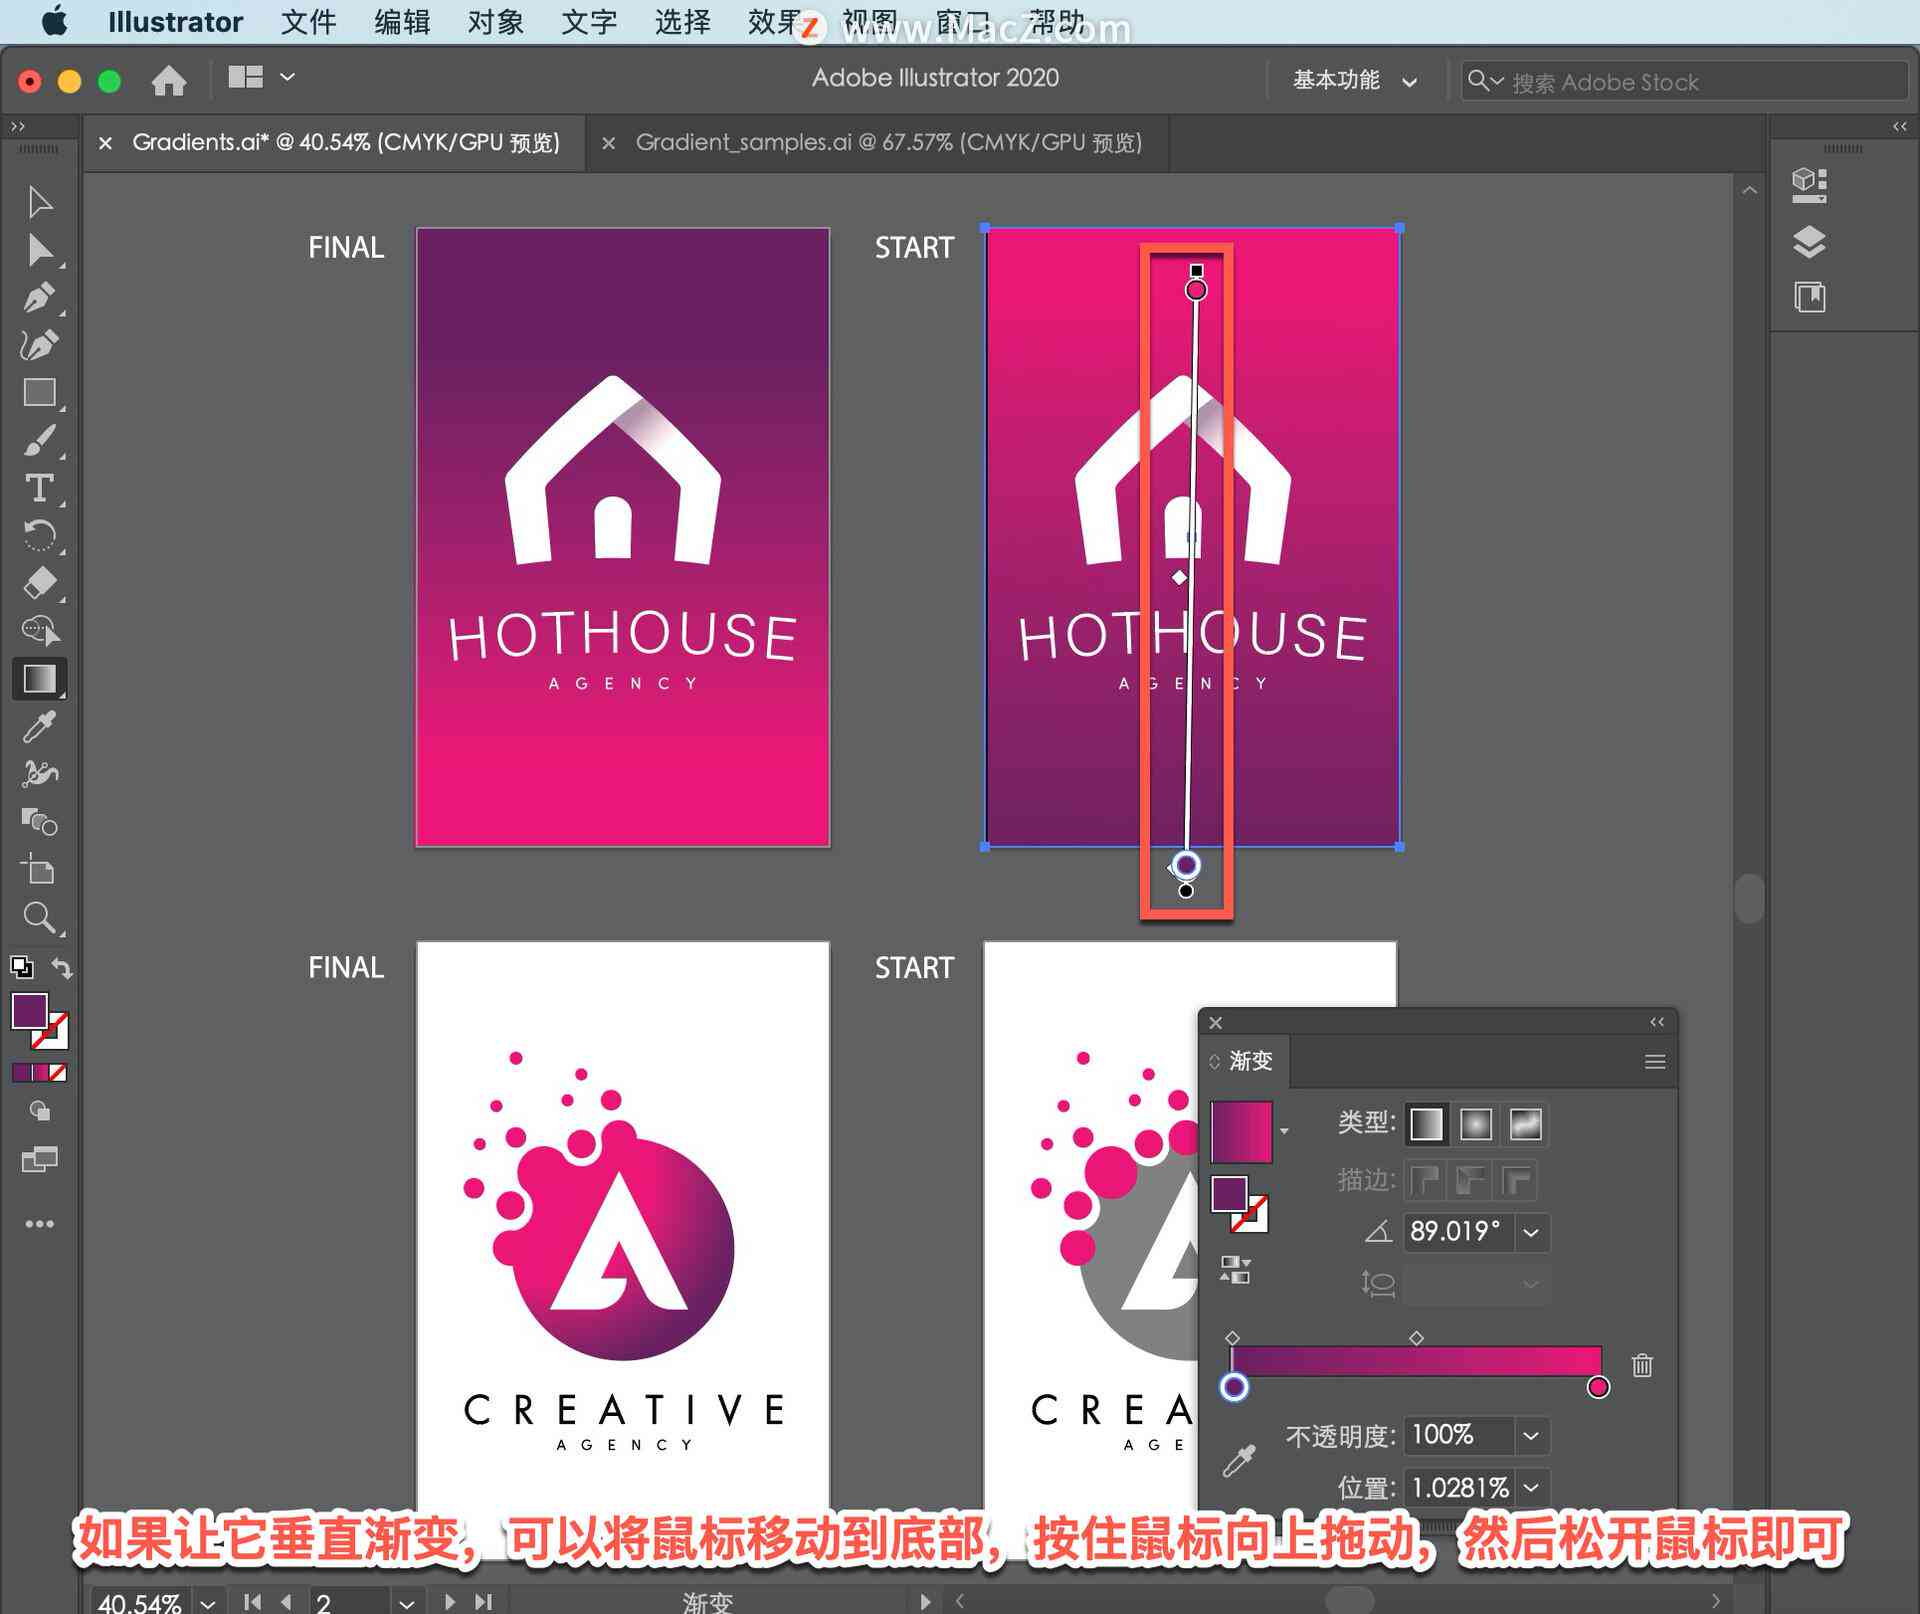The image size is (1920, 1614).
Task: Open the Illustrator app menu
Action: click(x=175, y=22)
